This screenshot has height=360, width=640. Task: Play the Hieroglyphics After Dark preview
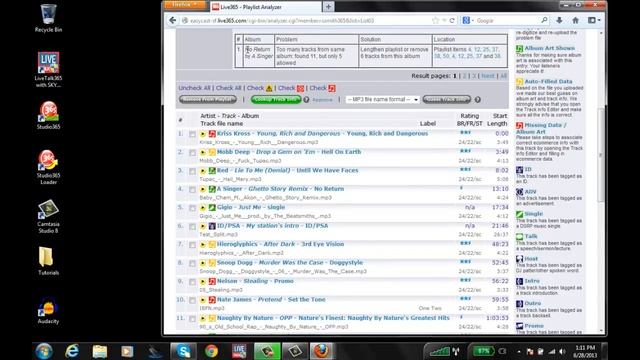click(203, 244)
